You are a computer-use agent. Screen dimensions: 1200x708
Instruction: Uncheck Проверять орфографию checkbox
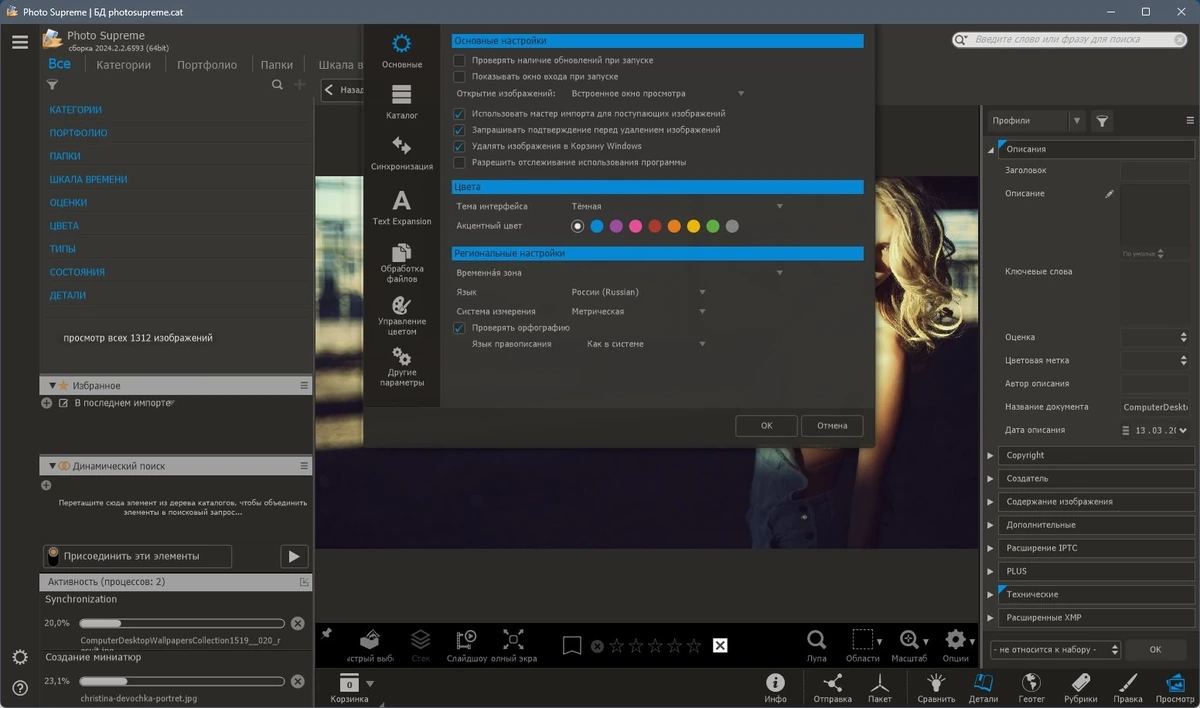point(460,328)
